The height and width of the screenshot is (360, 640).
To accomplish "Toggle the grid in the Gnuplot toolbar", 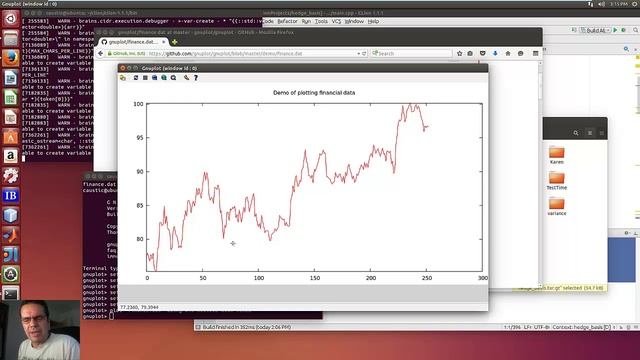I will (x=145, y=78).
